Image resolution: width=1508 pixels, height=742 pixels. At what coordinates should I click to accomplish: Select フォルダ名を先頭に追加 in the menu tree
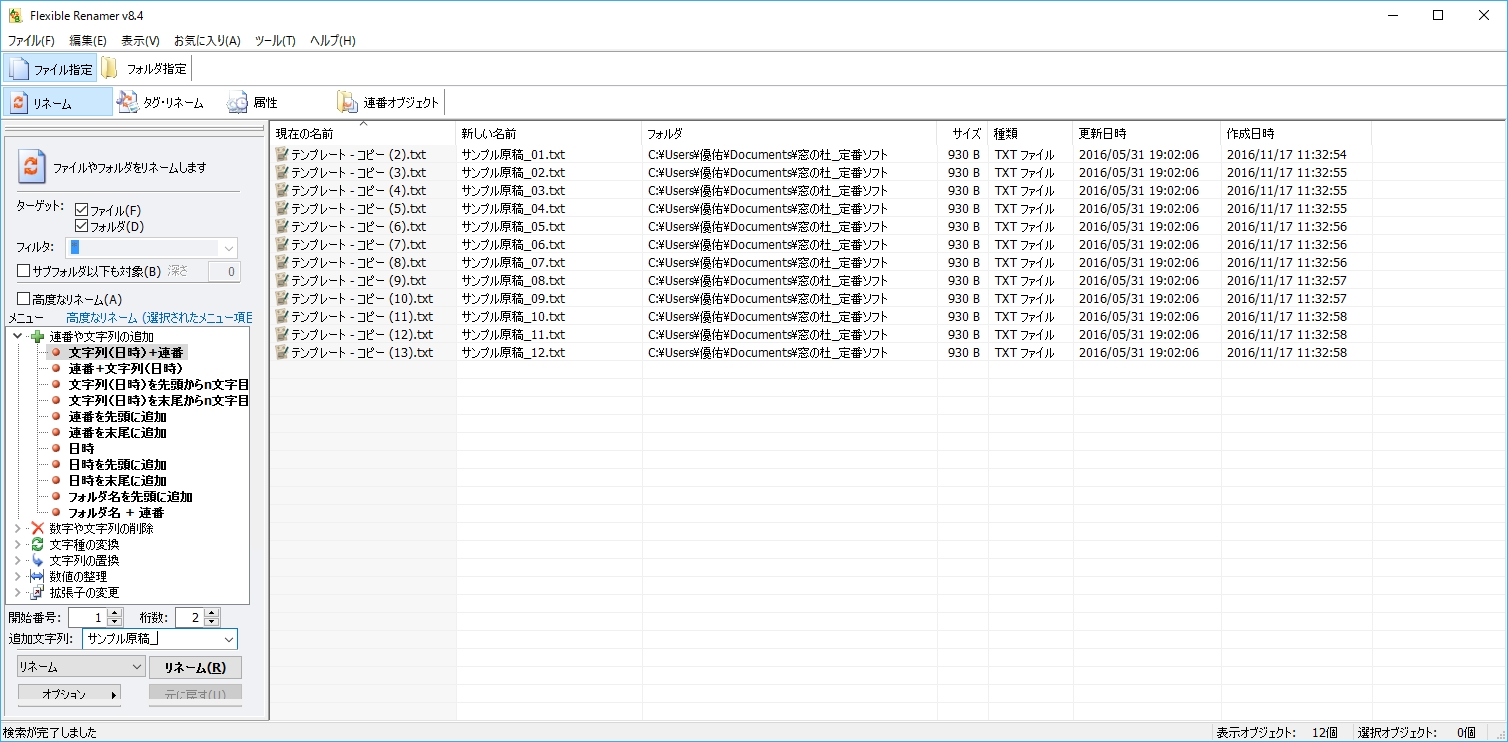click(130, 496)
